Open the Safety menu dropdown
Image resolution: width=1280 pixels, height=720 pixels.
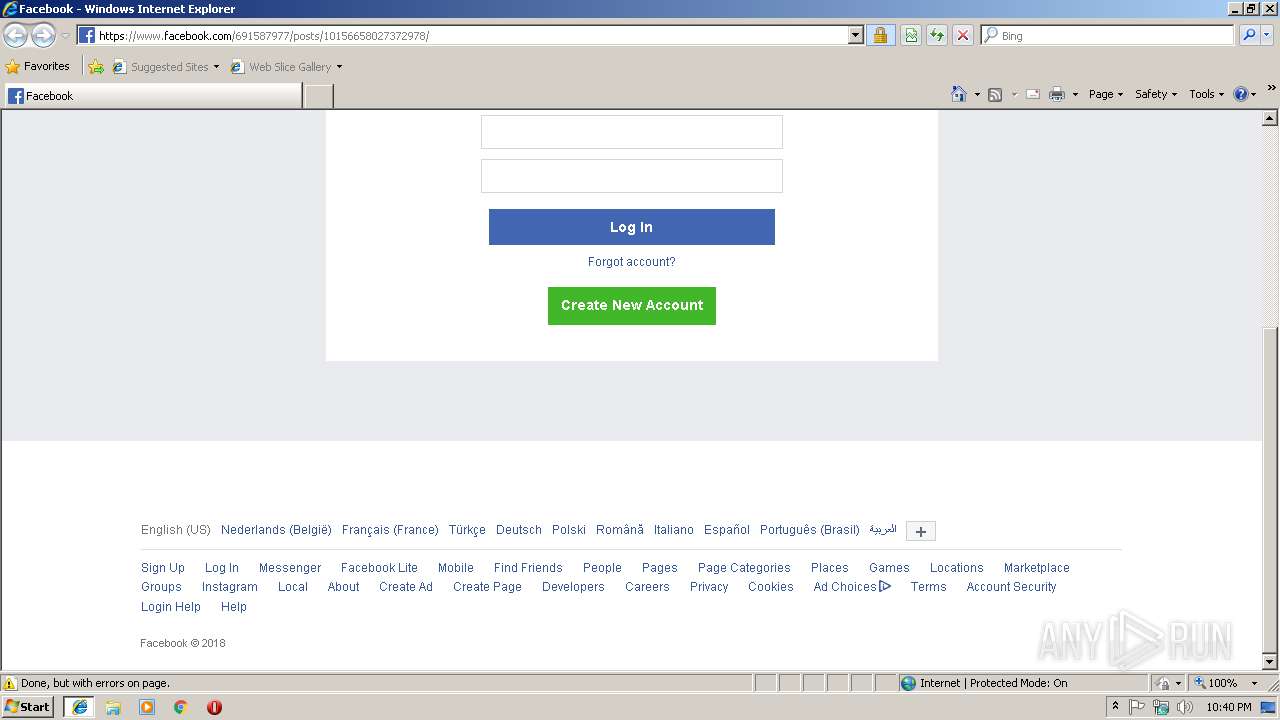click(x=1156, y=94)
